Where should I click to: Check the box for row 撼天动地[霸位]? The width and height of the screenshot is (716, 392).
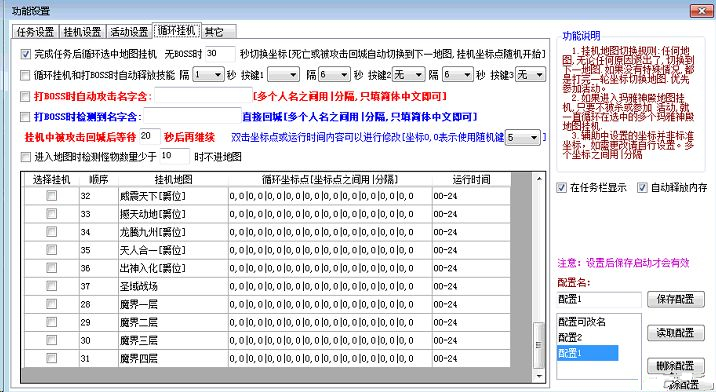pyautogui.click(x=52, y=214)
